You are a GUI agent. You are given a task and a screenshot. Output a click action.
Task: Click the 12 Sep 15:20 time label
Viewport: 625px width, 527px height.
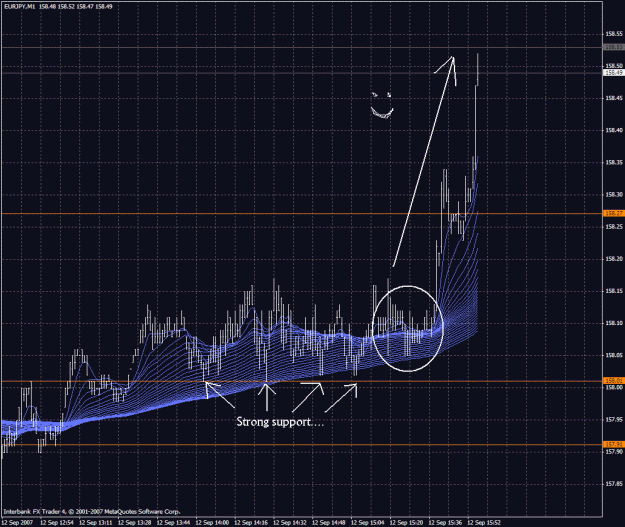[406, 522]
